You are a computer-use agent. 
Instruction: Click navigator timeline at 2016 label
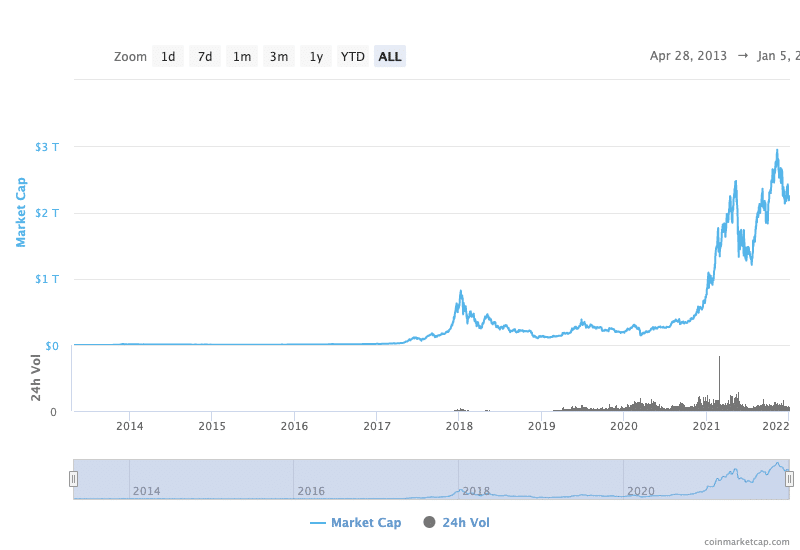(311, 491)
